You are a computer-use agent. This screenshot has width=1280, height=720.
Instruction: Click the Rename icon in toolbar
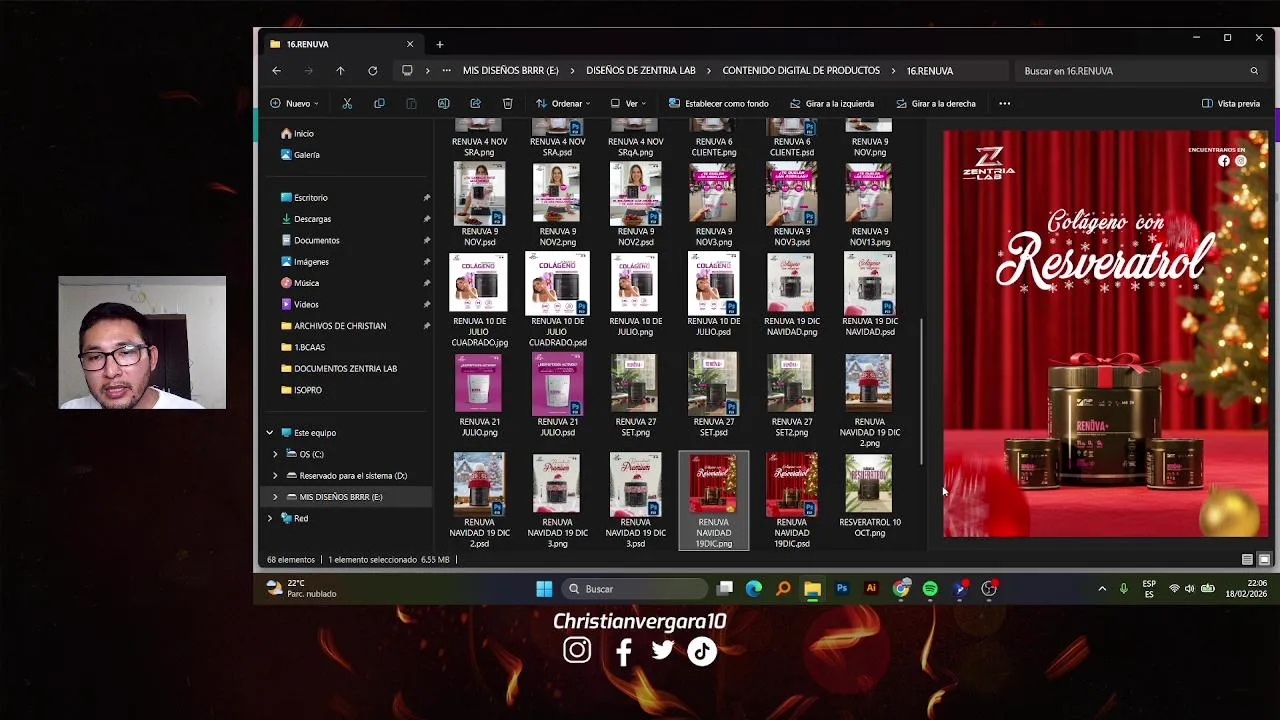pos(443,103)
